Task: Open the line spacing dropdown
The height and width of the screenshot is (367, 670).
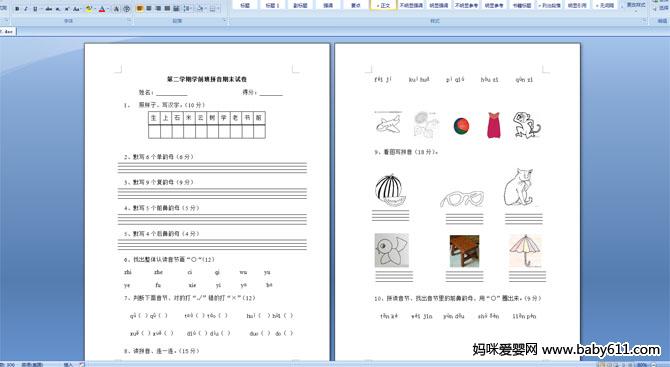Action: click(x=187, y=9)
